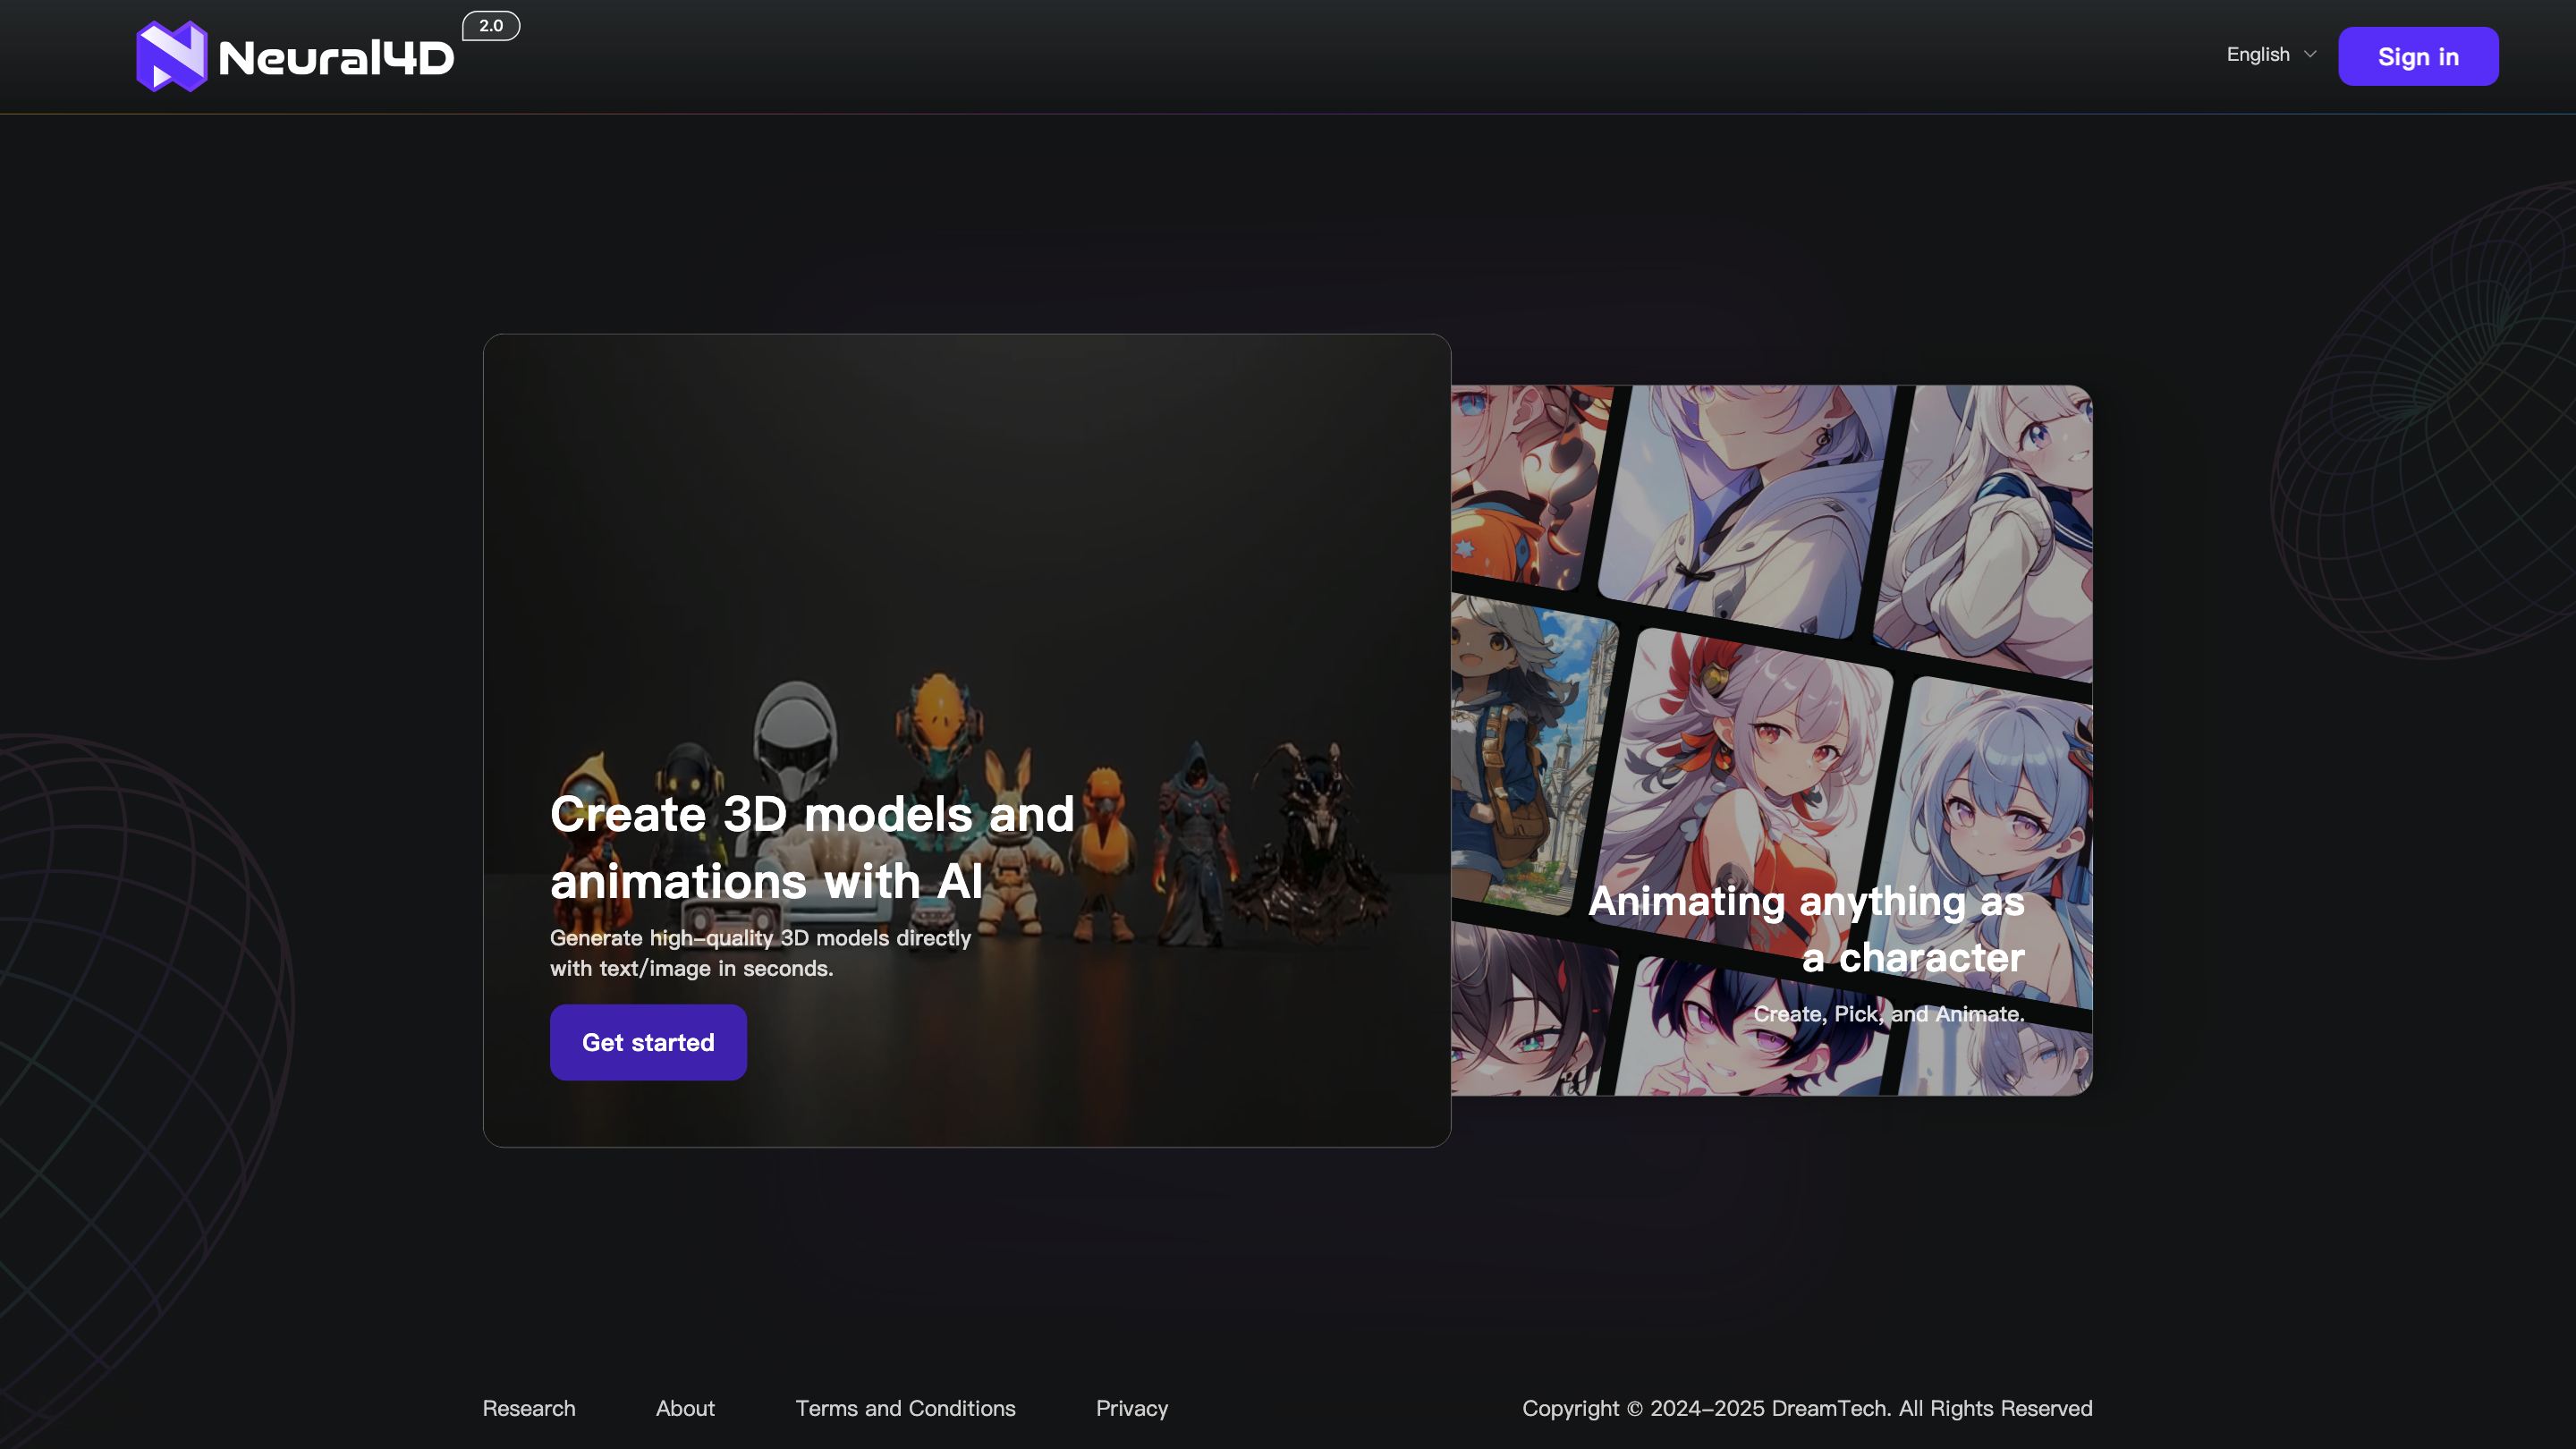Open the About footer link
The height and width of the screenshot is (1449, 2576).
pyautogui.click(x=685, y=1408)
